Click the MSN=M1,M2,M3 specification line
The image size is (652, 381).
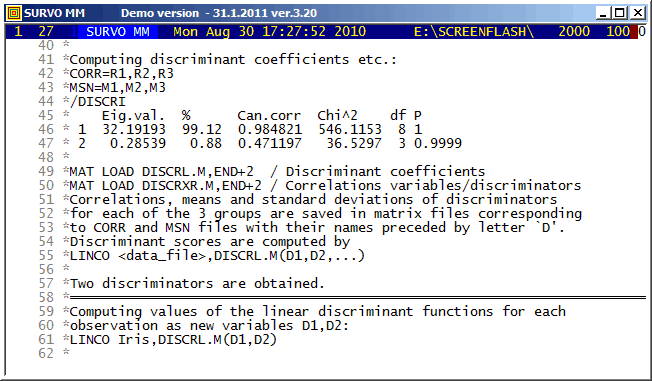(117, 88)
